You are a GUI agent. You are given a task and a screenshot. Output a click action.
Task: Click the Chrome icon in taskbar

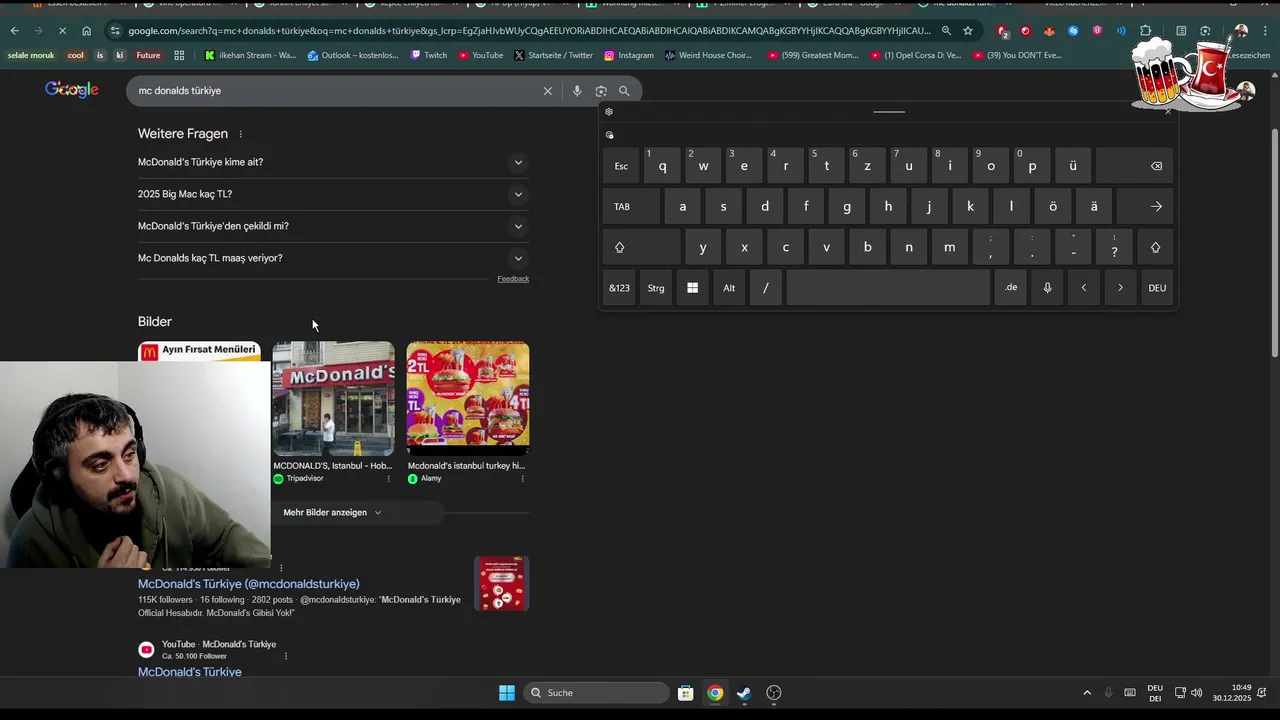[715, 693]
